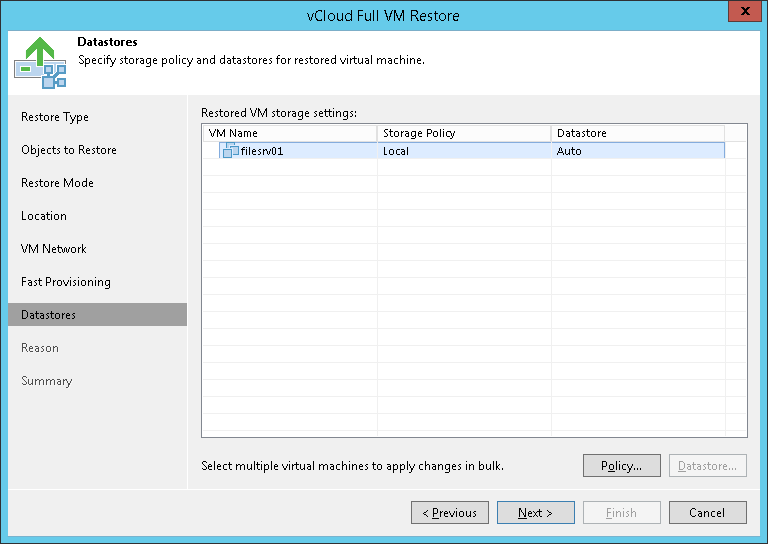The width and height of the screenshot is (768, 544).
Task: Select the Location step
Action: tap(44, 216)
